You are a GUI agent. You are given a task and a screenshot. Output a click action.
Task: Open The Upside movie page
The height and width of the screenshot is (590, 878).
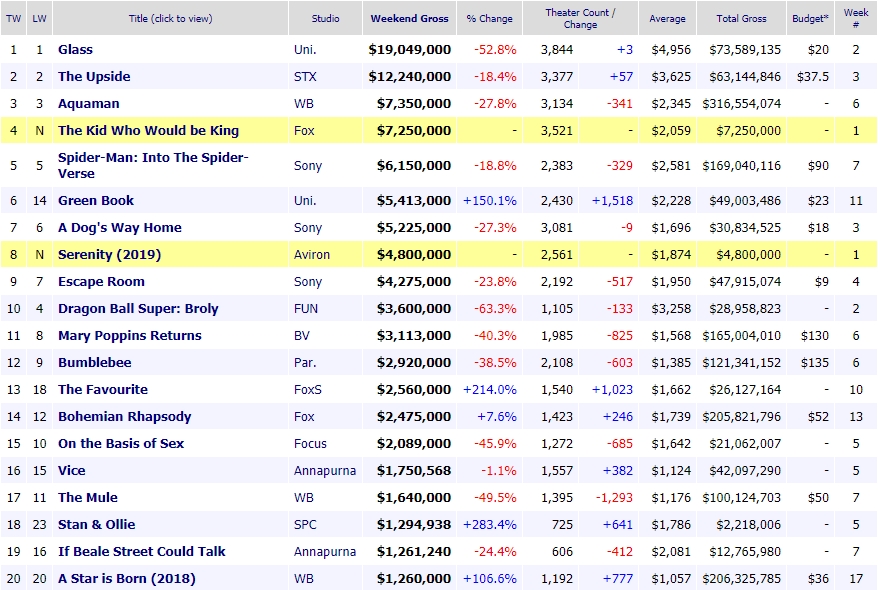(x=94, y=76)
